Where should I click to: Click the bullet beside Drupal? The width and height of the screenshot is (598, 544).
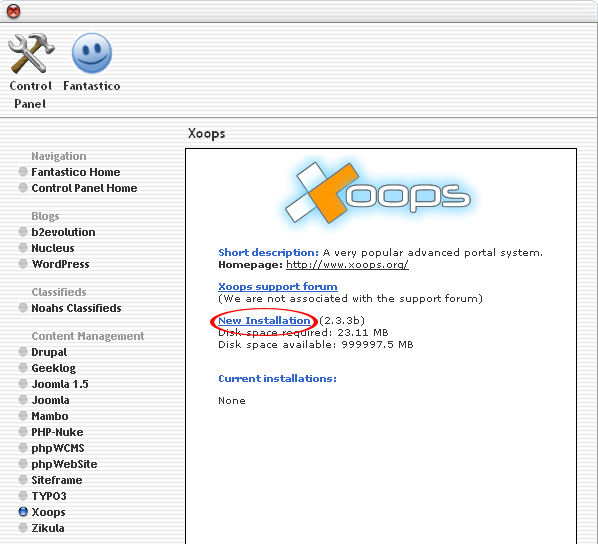click(x=23, y=352)
